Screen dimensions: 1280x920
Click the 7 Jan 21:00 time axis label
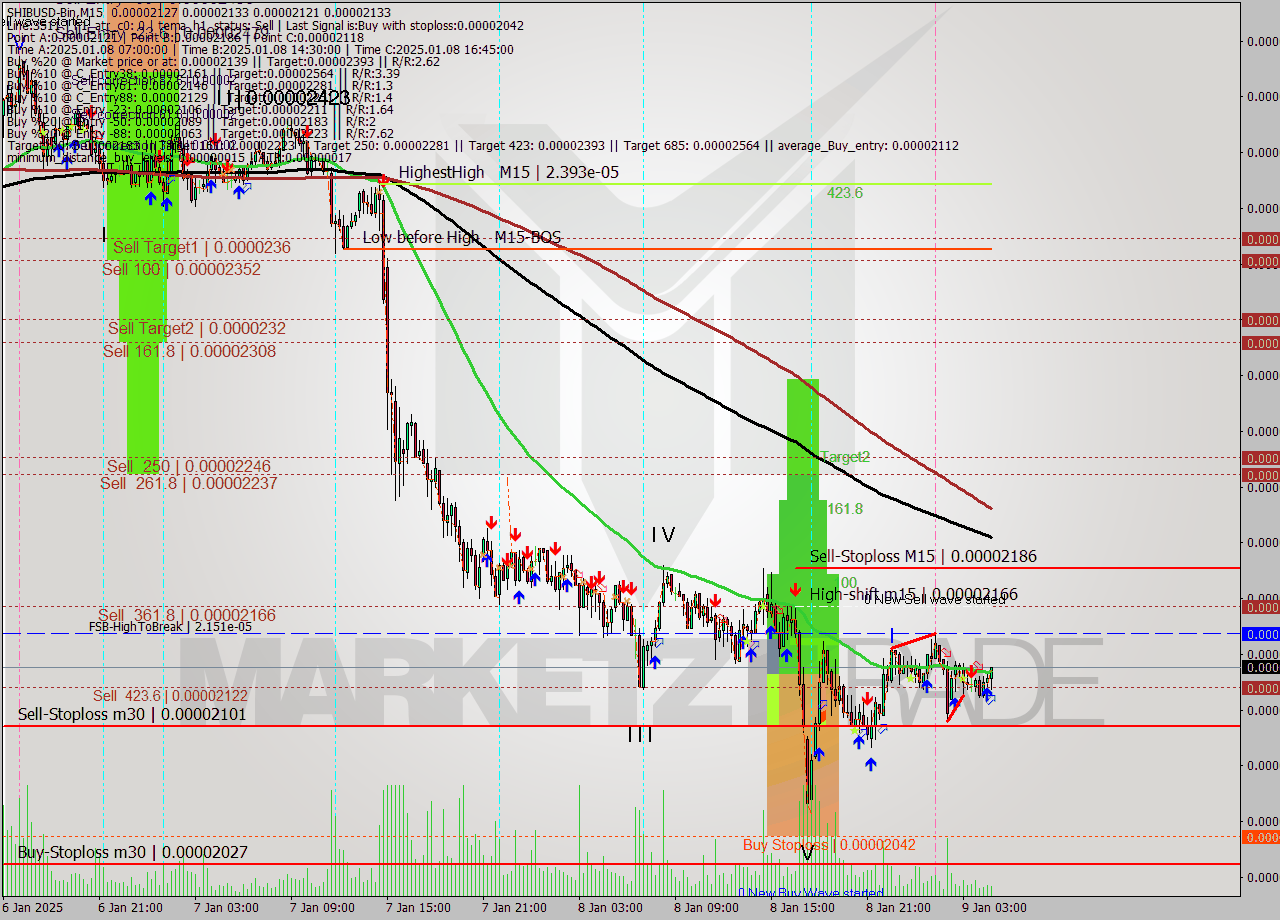click(x=514, y=908)
